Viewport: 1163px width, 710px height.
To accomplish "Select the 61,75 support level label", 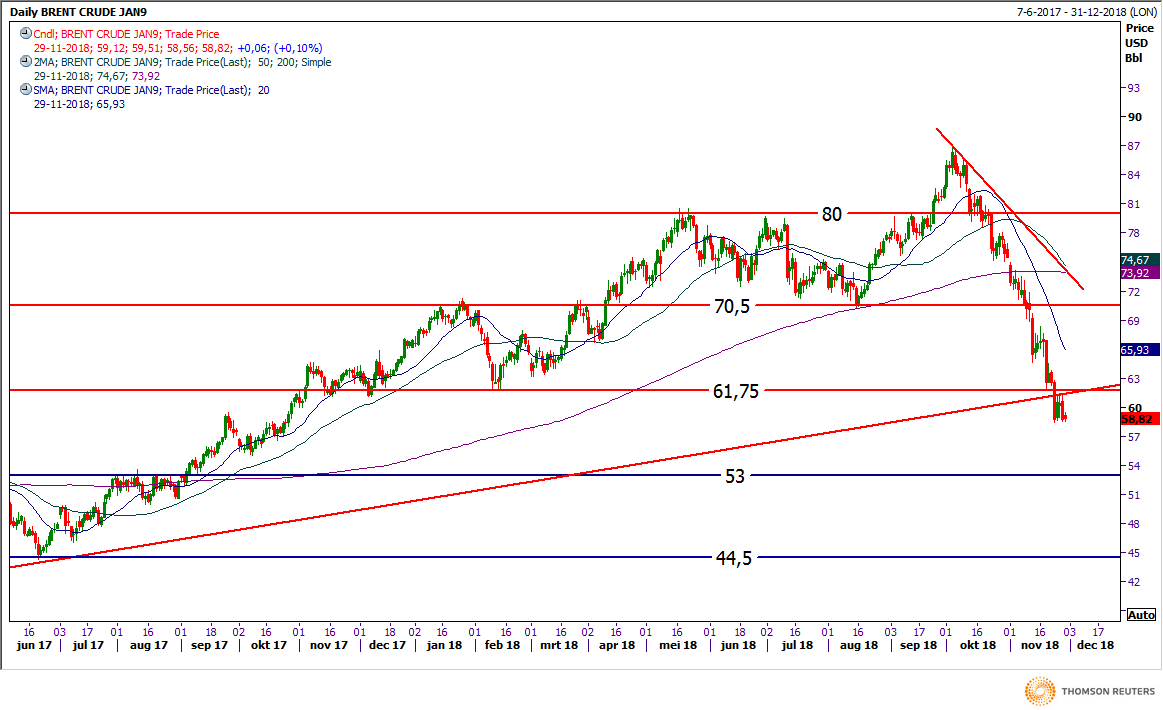I will point(735,392).
